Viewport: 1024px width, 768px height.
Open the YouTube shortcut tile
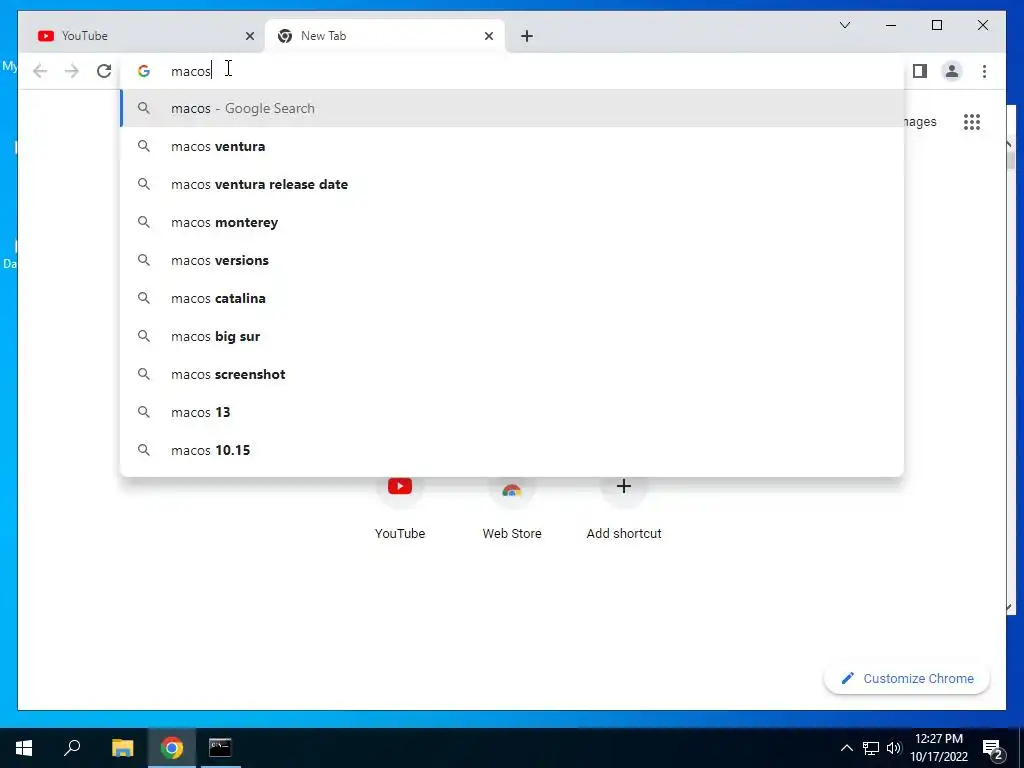400,508
